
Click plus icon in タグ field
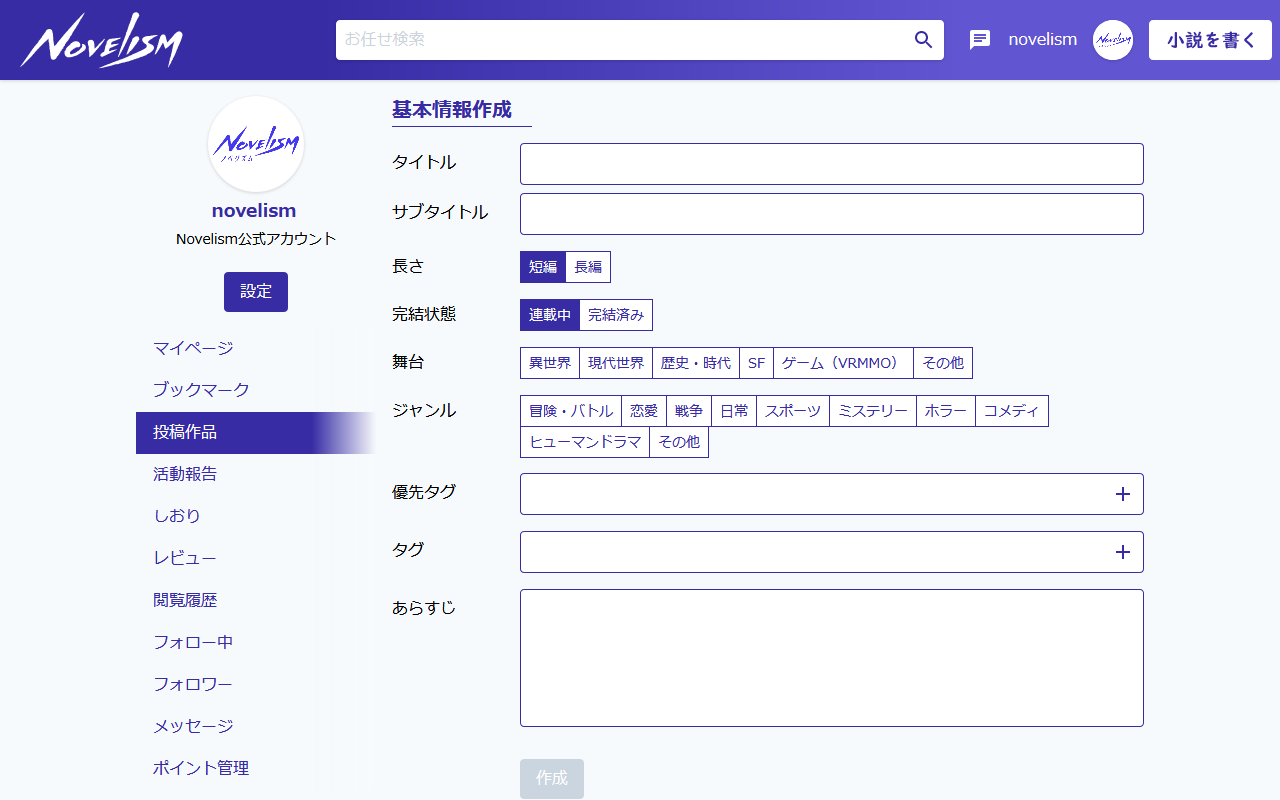pos(1122,552)
